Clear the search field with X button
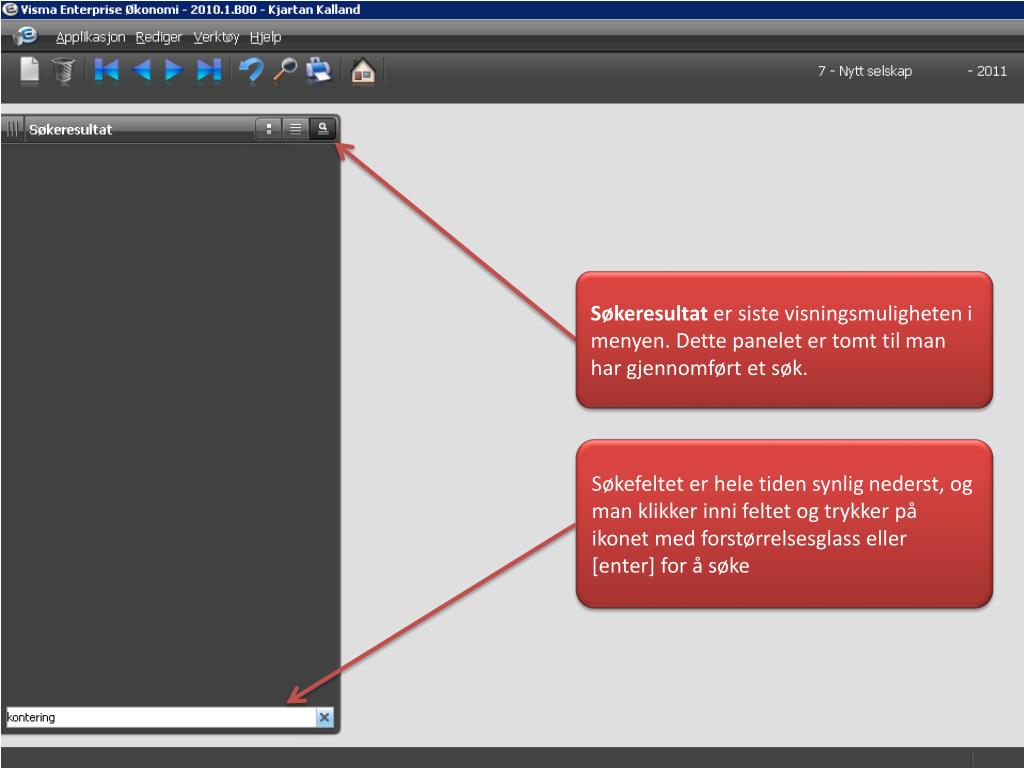This screenshot has width=1024, height=768. pyautogui.click(x=325, y=717)
